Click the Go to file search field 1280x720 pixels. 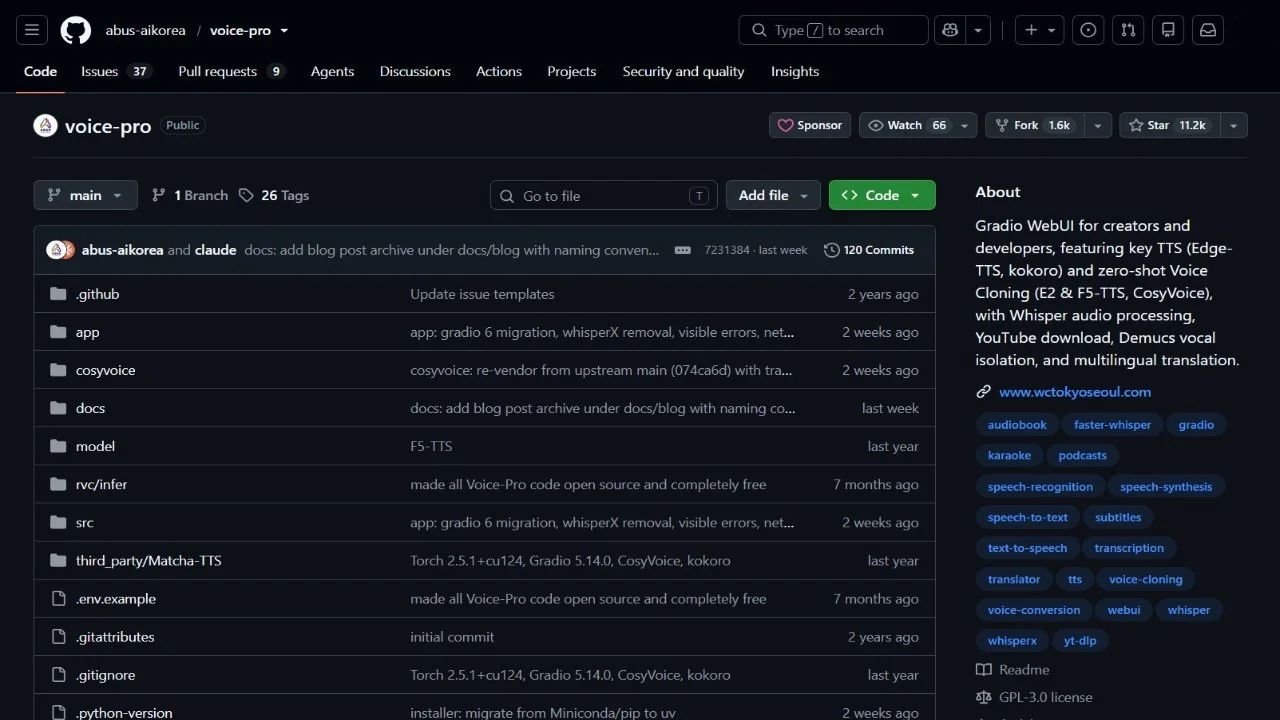pos(604,195)
